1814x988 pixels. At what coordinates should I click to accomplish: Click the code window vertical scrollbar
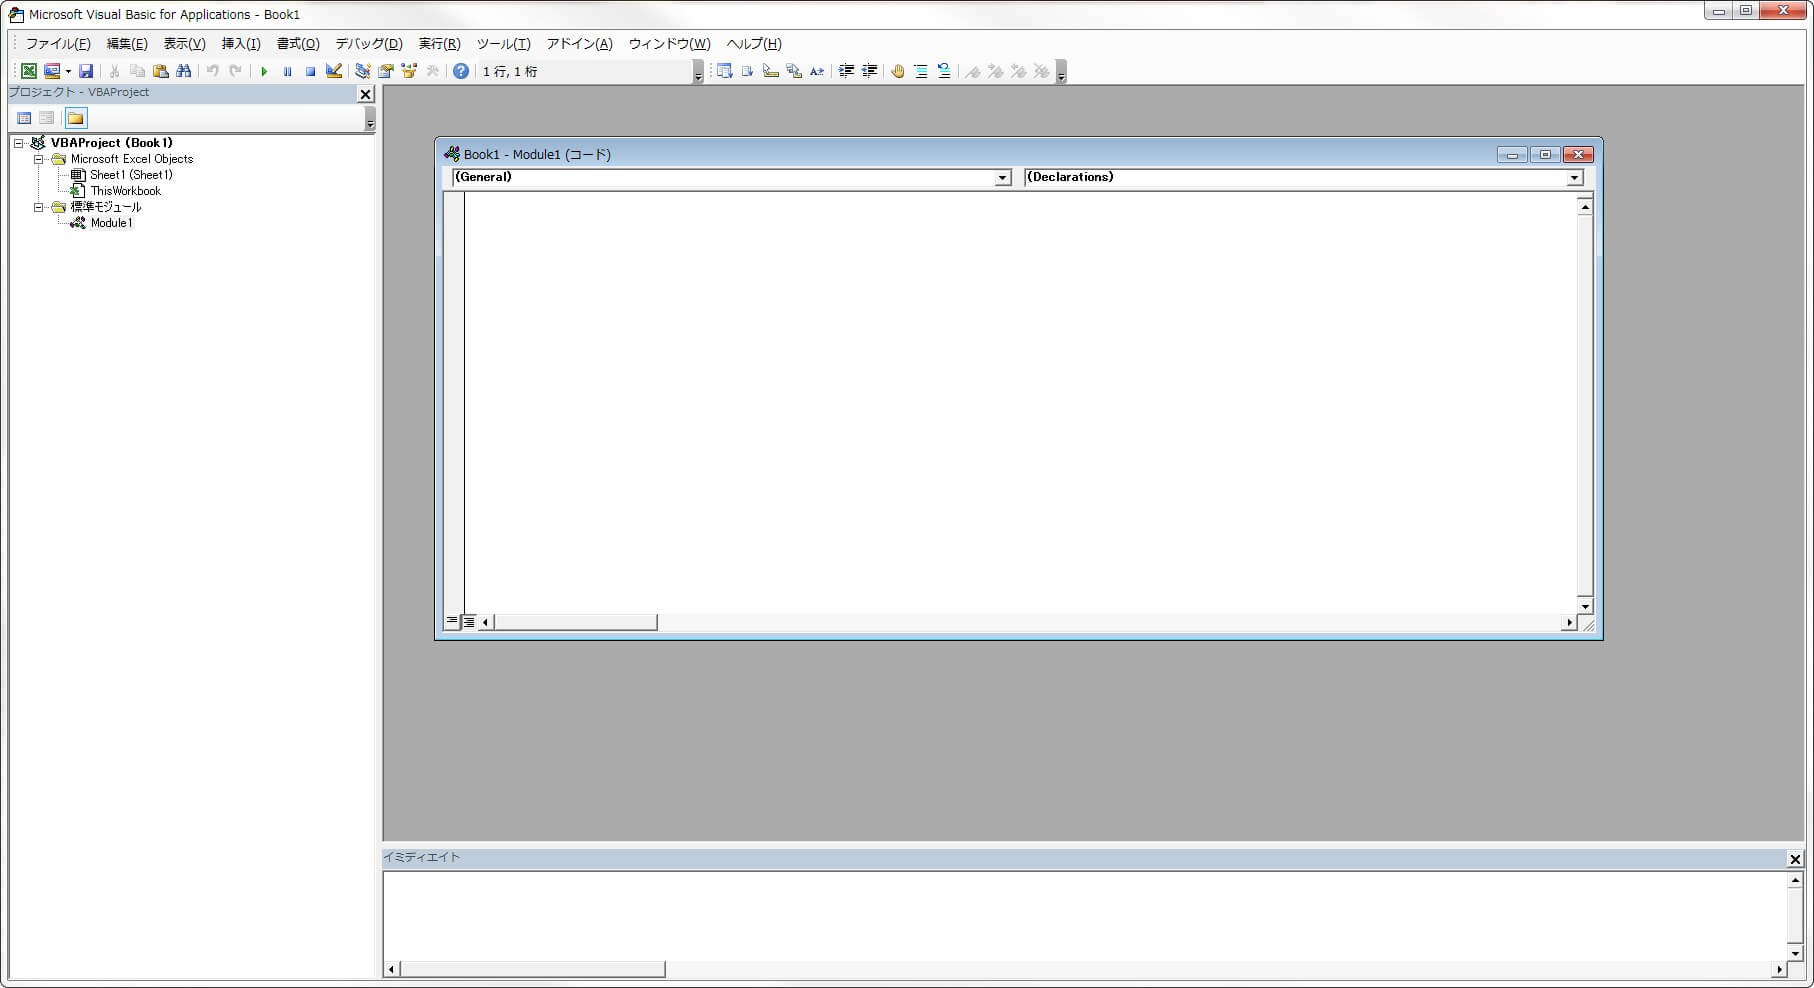pyautogui.click(x=1584, y=406)
